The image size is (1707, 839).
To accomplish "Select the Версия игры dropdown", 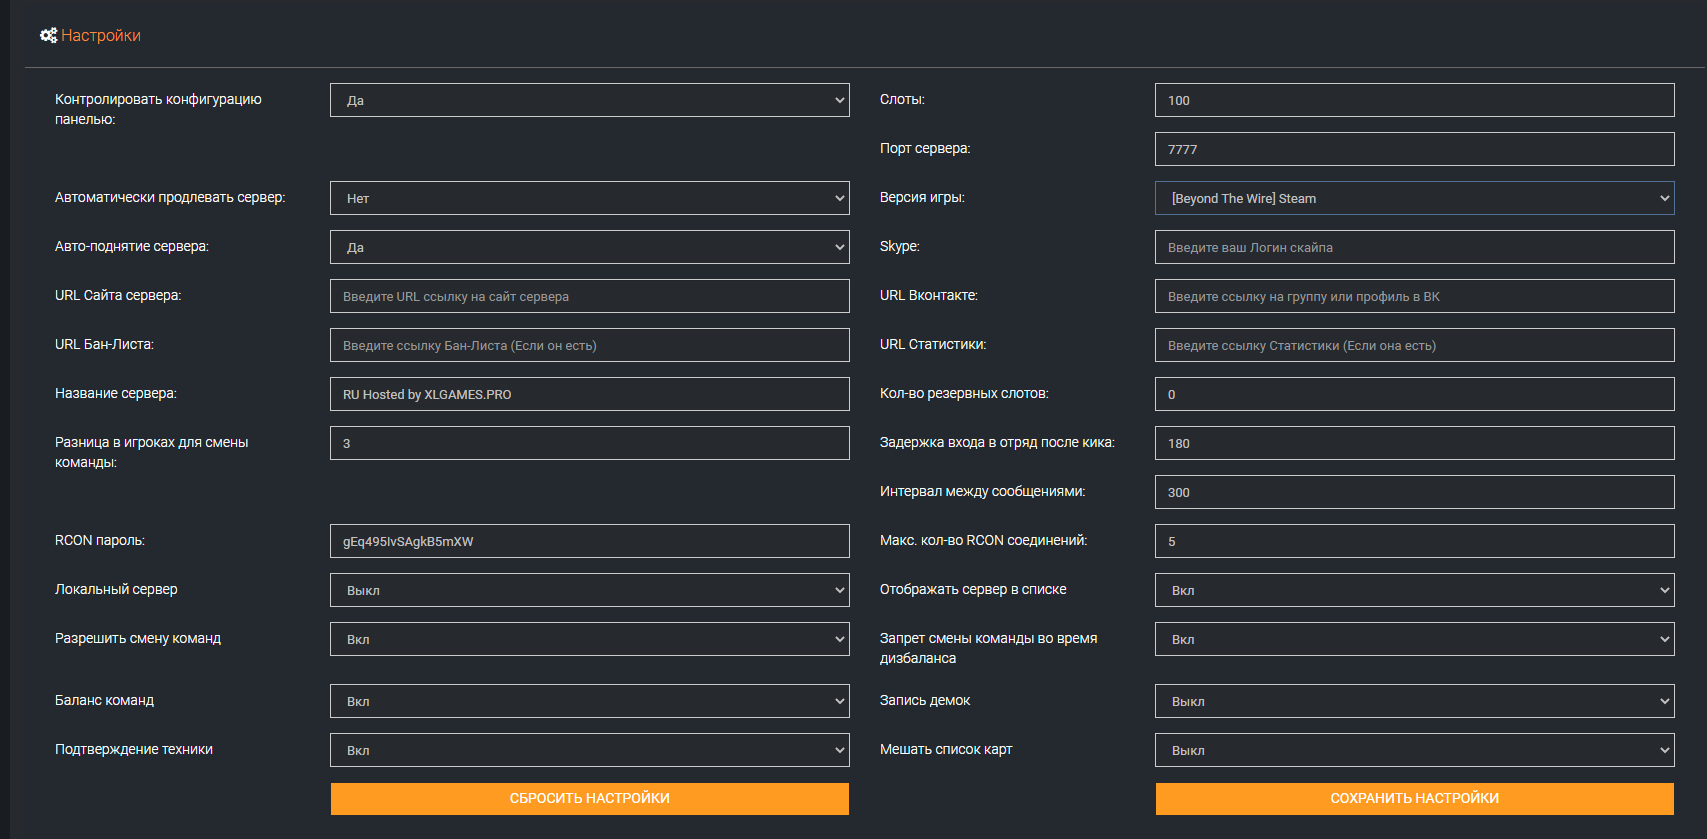I will (1414, 198).
